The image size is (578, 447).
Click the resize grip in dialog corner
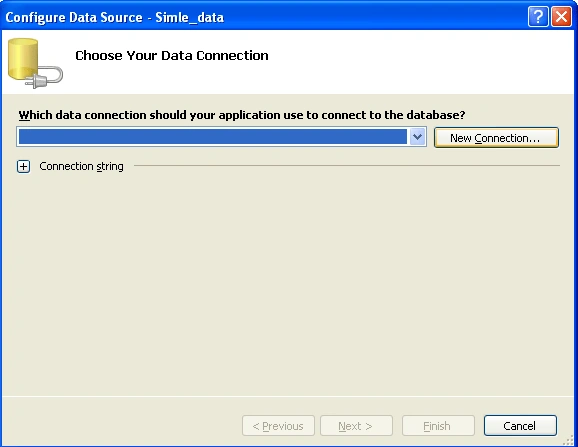570,440
